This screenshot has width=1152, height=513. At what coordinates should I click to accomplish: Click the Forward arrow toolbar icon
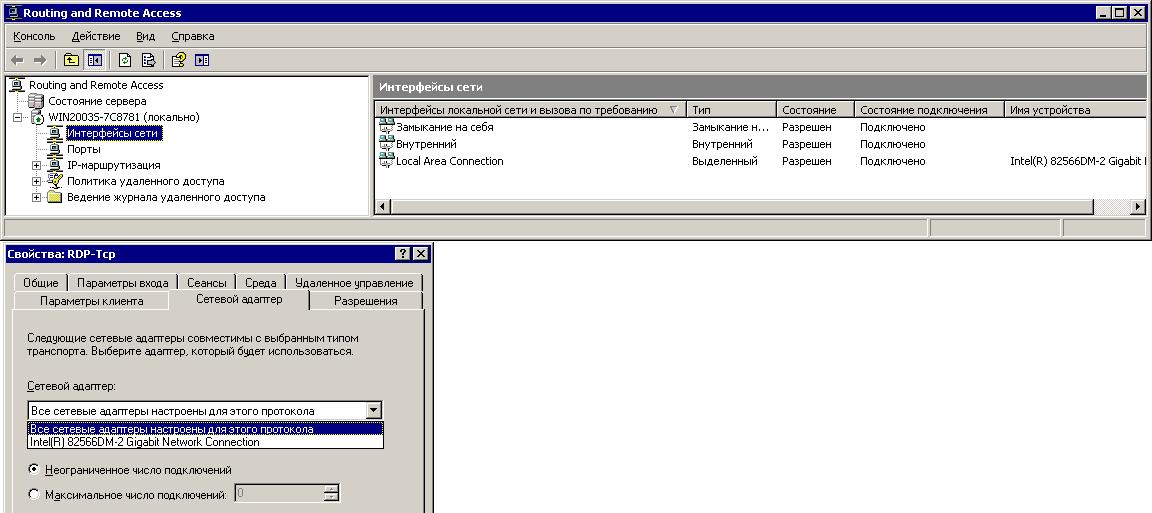pos(40,60)
